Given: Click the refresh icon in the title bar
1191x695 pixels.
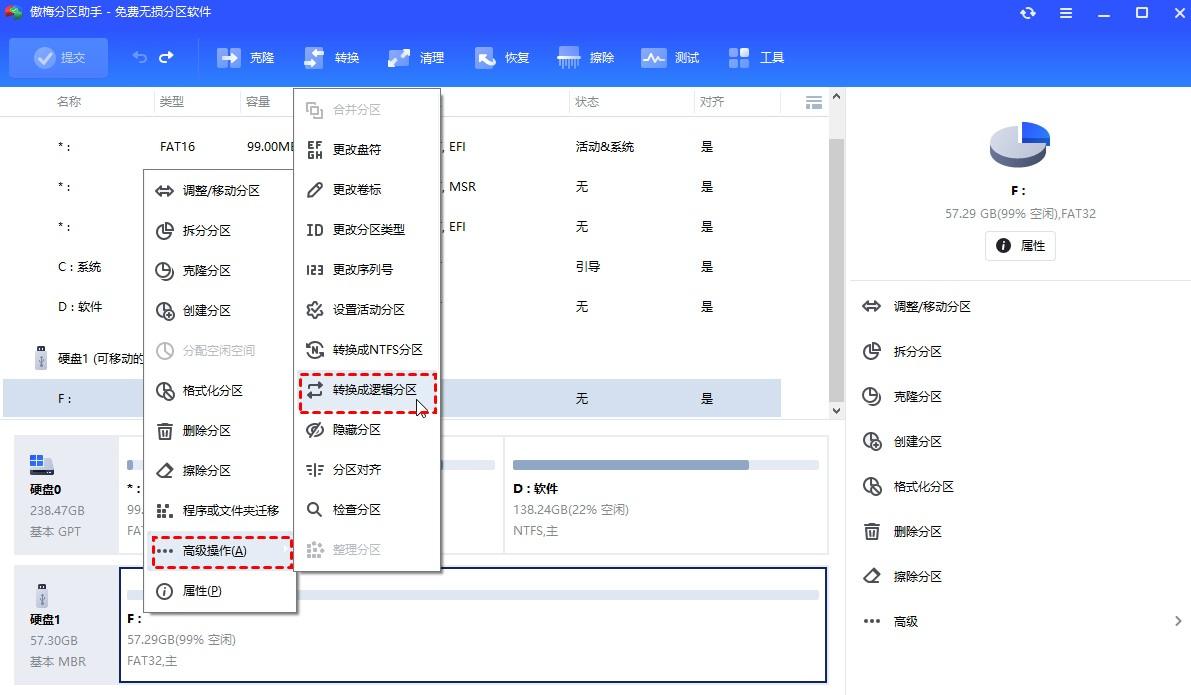Looking at the screenshot, I should [1029, 13].
